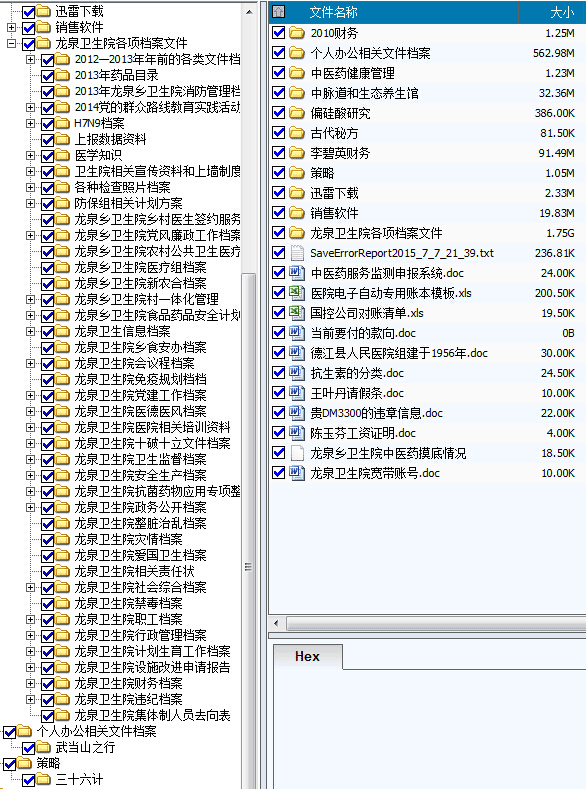Image resolution: width=586 pixels, height=789 pixels.
Task: Sort by the 文件名称 column header
Action: click(333, 12)
